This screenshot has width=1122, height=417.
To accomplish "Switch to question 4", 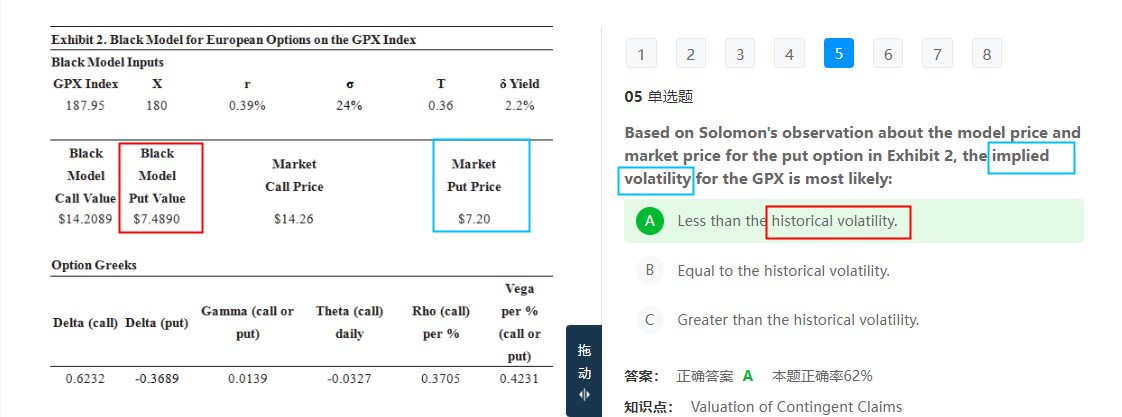I will click(789, 54).
